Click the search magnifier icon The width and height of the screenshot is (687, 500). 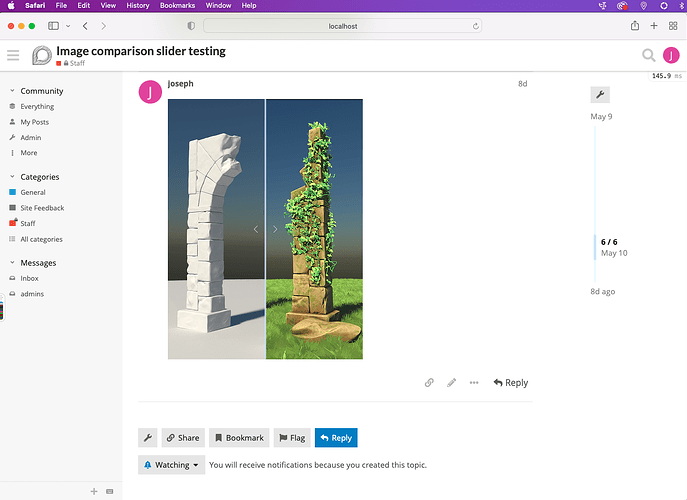648,55
